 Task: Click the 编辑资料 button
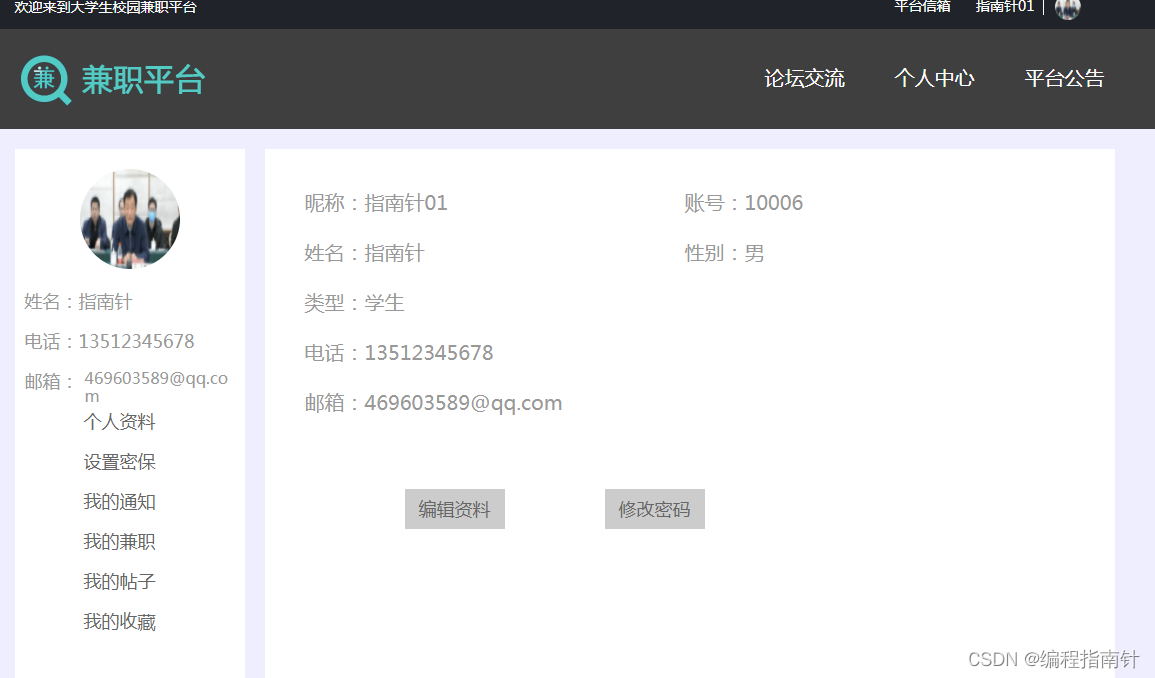click(x=454, y=509)
